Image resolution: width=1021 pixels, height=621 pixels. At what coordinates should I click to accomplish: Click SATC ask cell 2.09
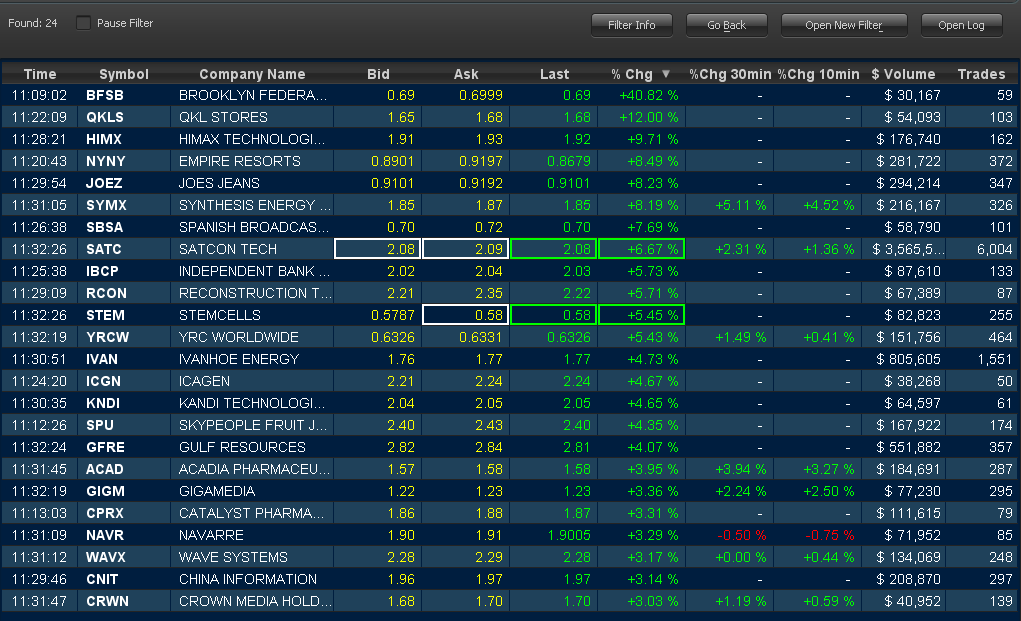pos(466,249)
